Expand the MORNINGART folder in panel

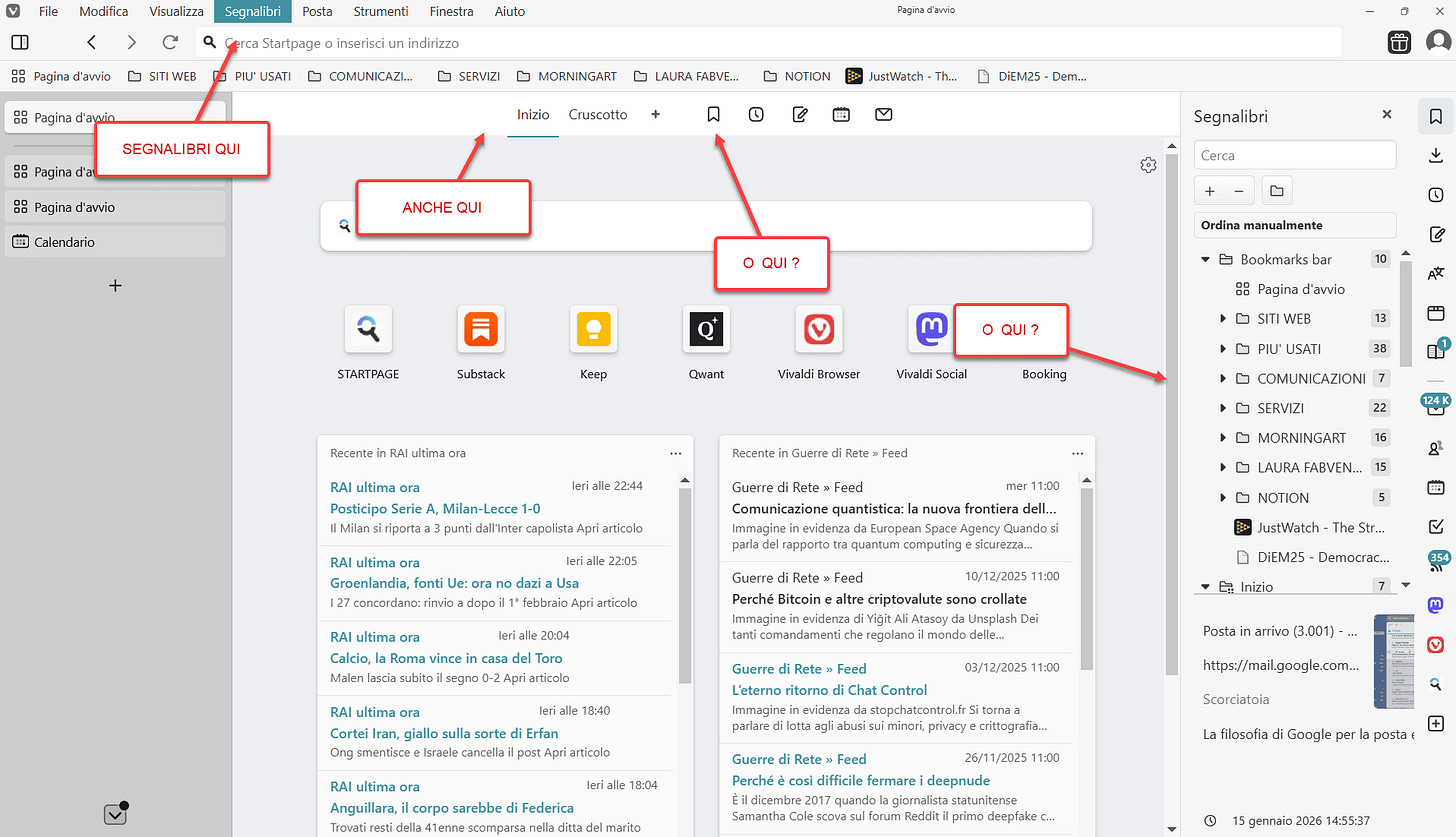click(x=1223, y=438)
